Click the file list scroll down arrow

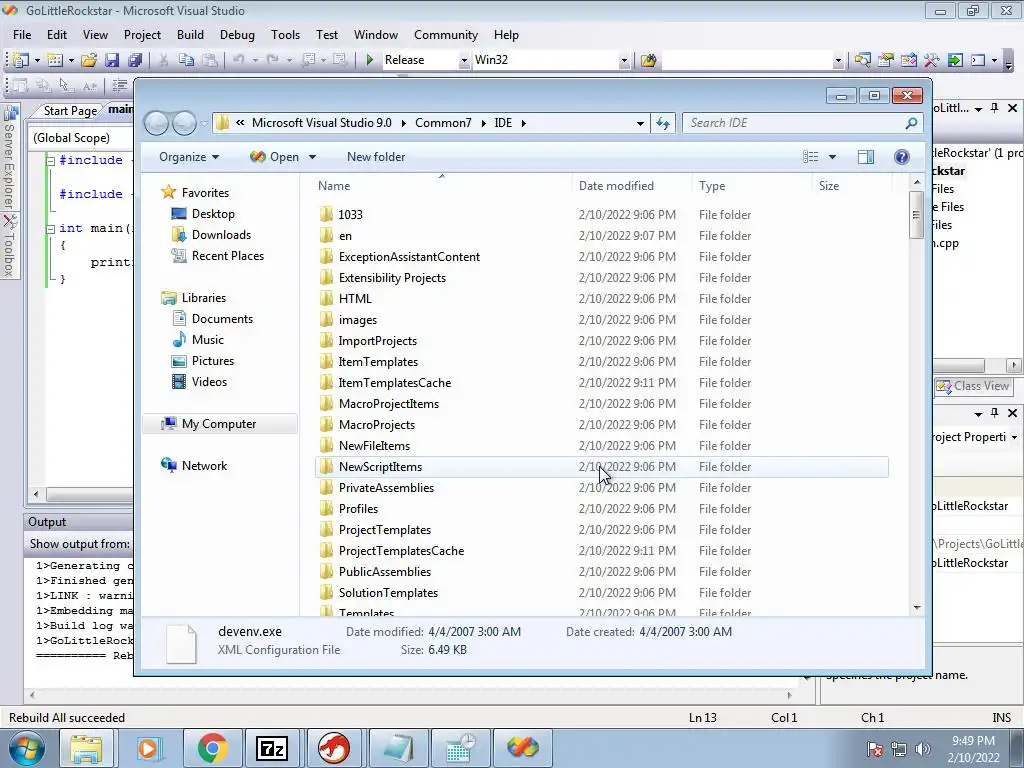(916, 607)
